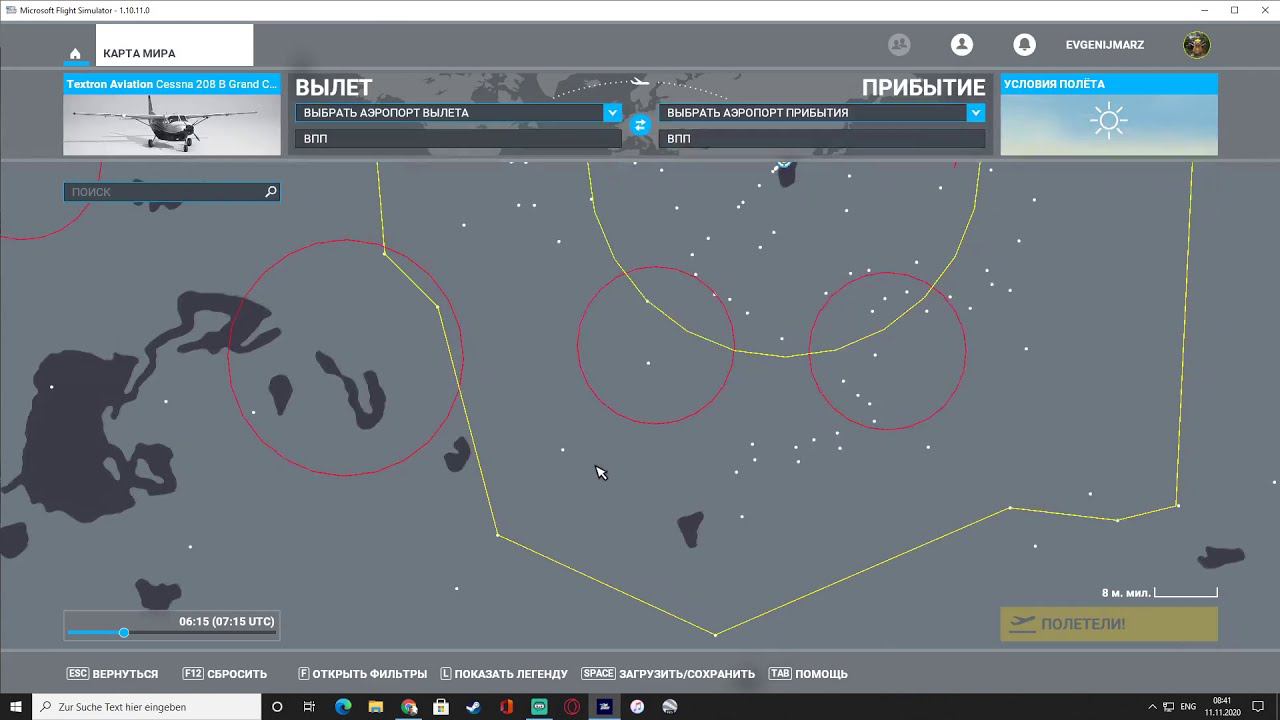Open the Windows Start menu
1280x720 pixels.
(16, 707)
